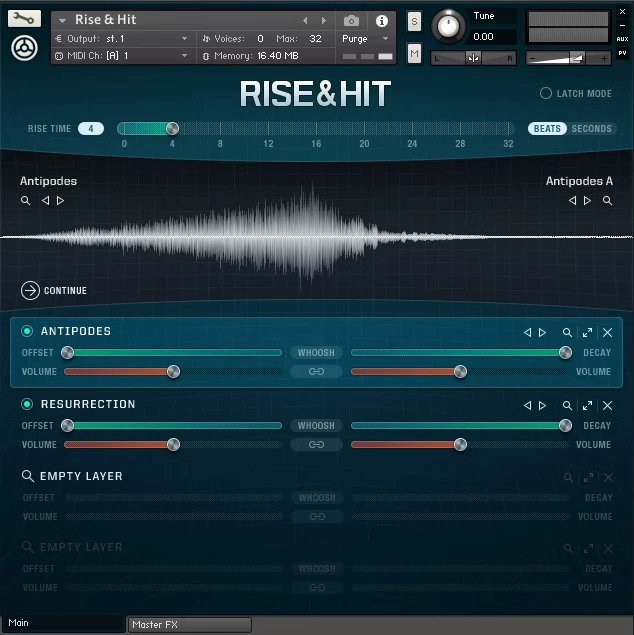Switch to the Master FX tab
This screenshot has width=634, height=635.
click(x=189, y=624)
